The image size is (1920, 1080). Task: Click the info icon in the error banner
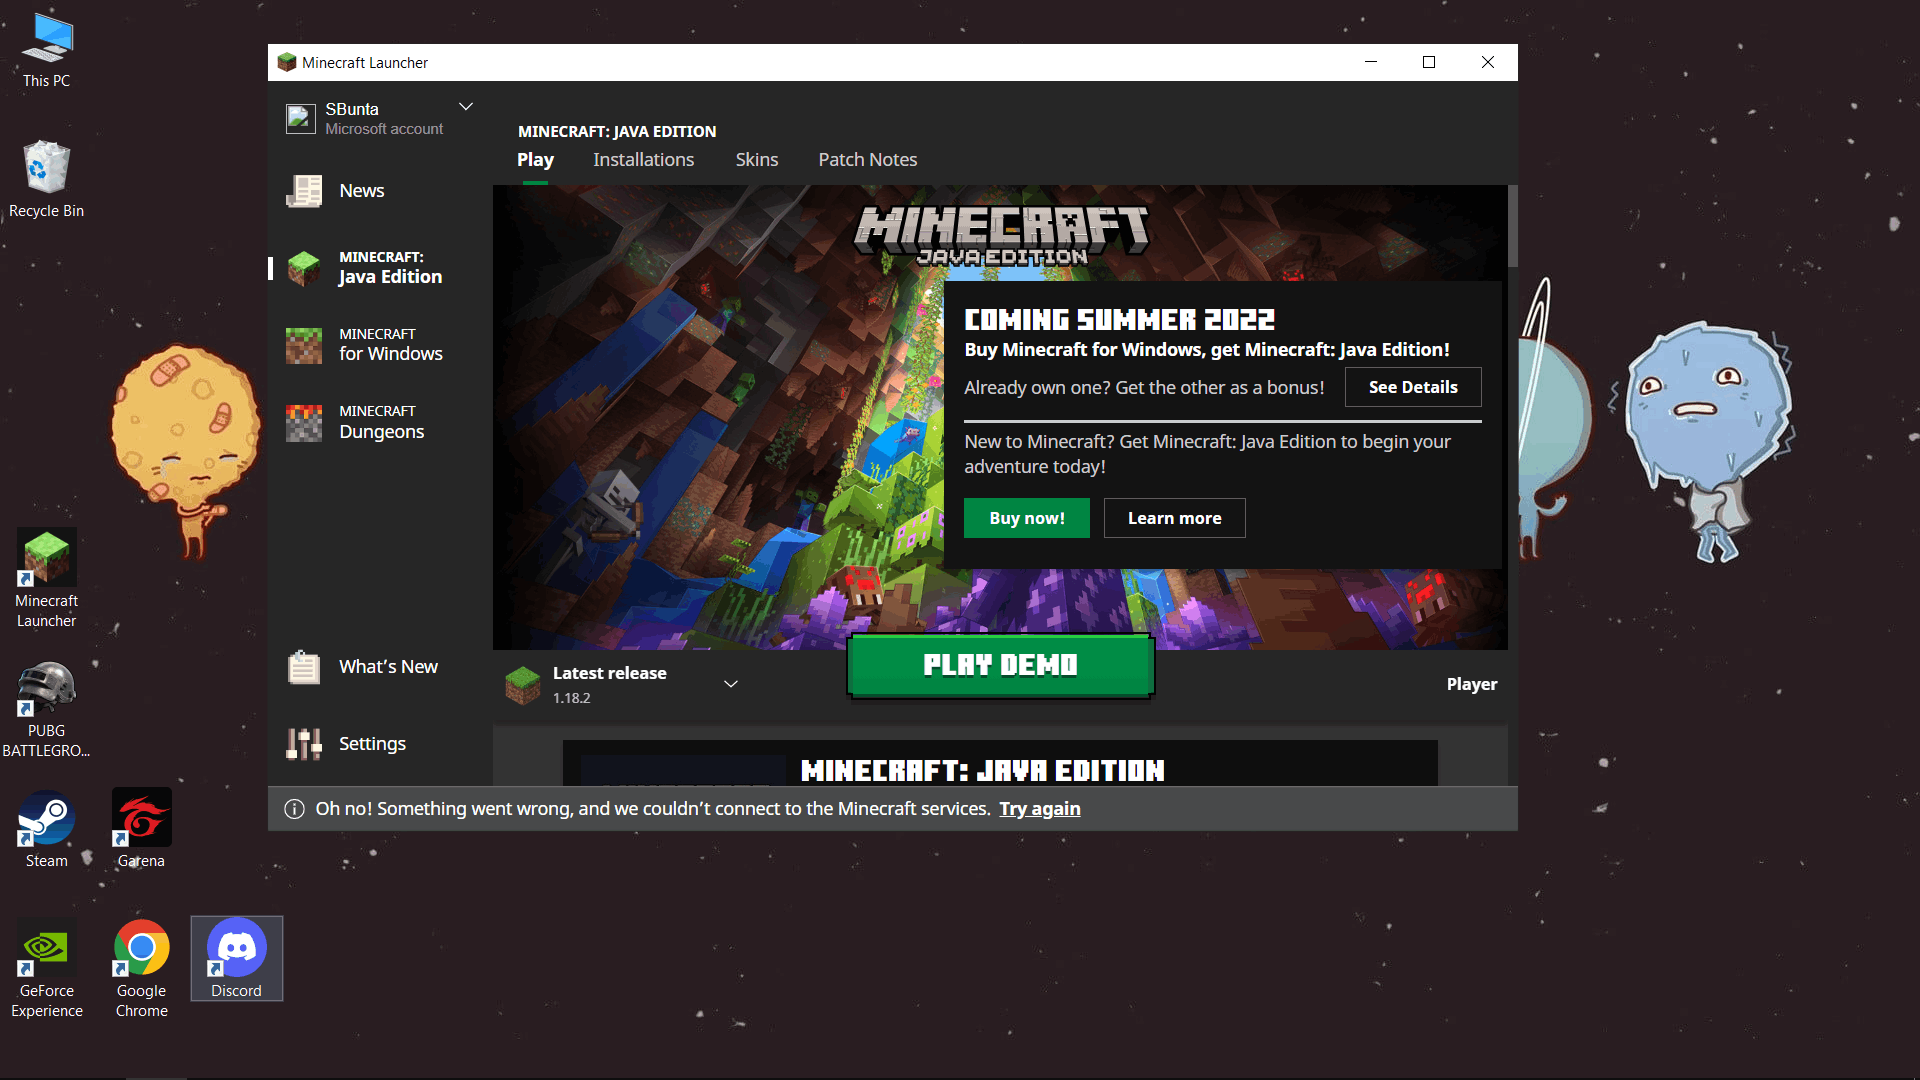294,809
